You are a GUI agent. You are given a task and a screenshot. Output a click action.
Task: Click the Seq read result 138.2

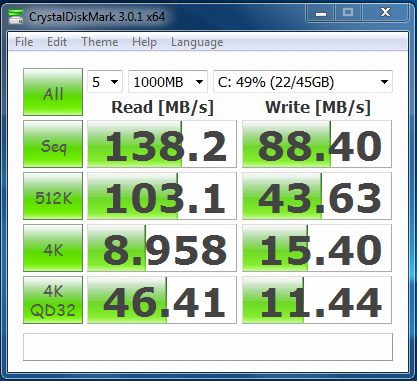(x=162, y=144)
